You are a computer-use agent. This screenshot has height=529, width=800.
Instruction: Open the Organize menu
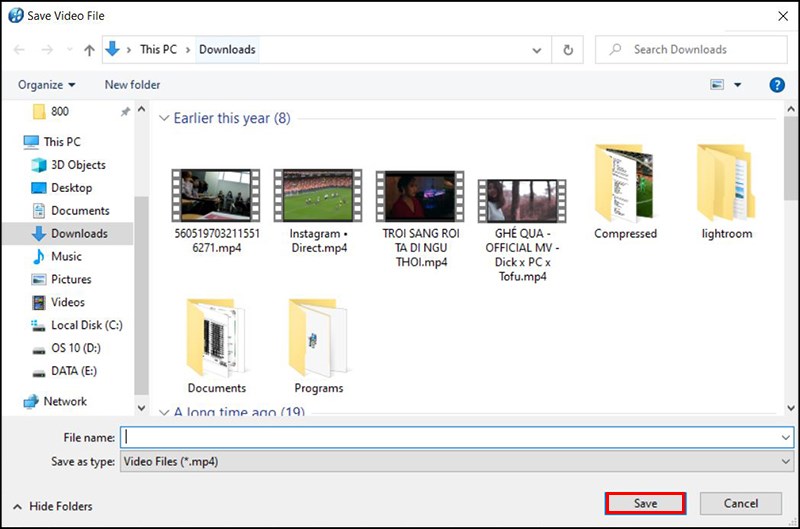tap(46, 85)
